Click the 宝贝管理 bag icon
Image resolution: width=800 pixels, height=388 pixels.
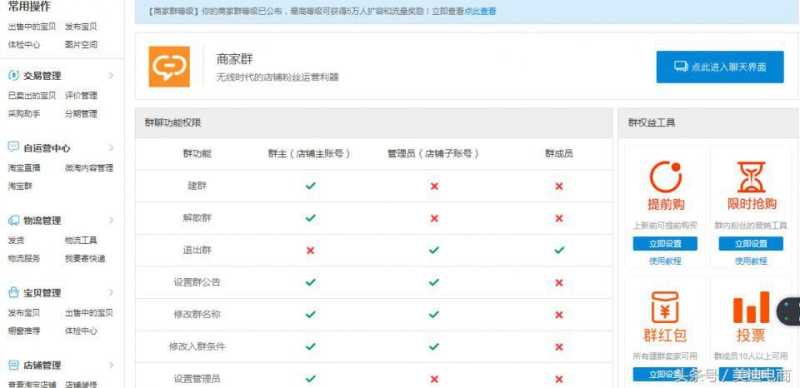(x=14, y=293)
